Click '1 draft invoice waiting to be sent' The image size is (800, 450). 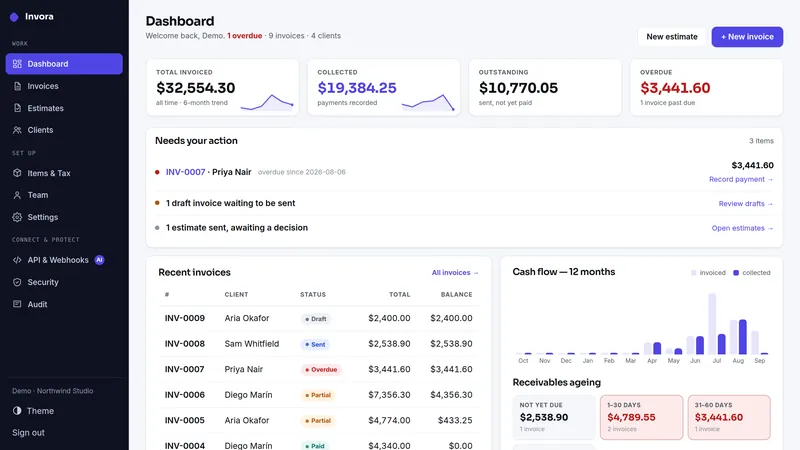point(230,203)
